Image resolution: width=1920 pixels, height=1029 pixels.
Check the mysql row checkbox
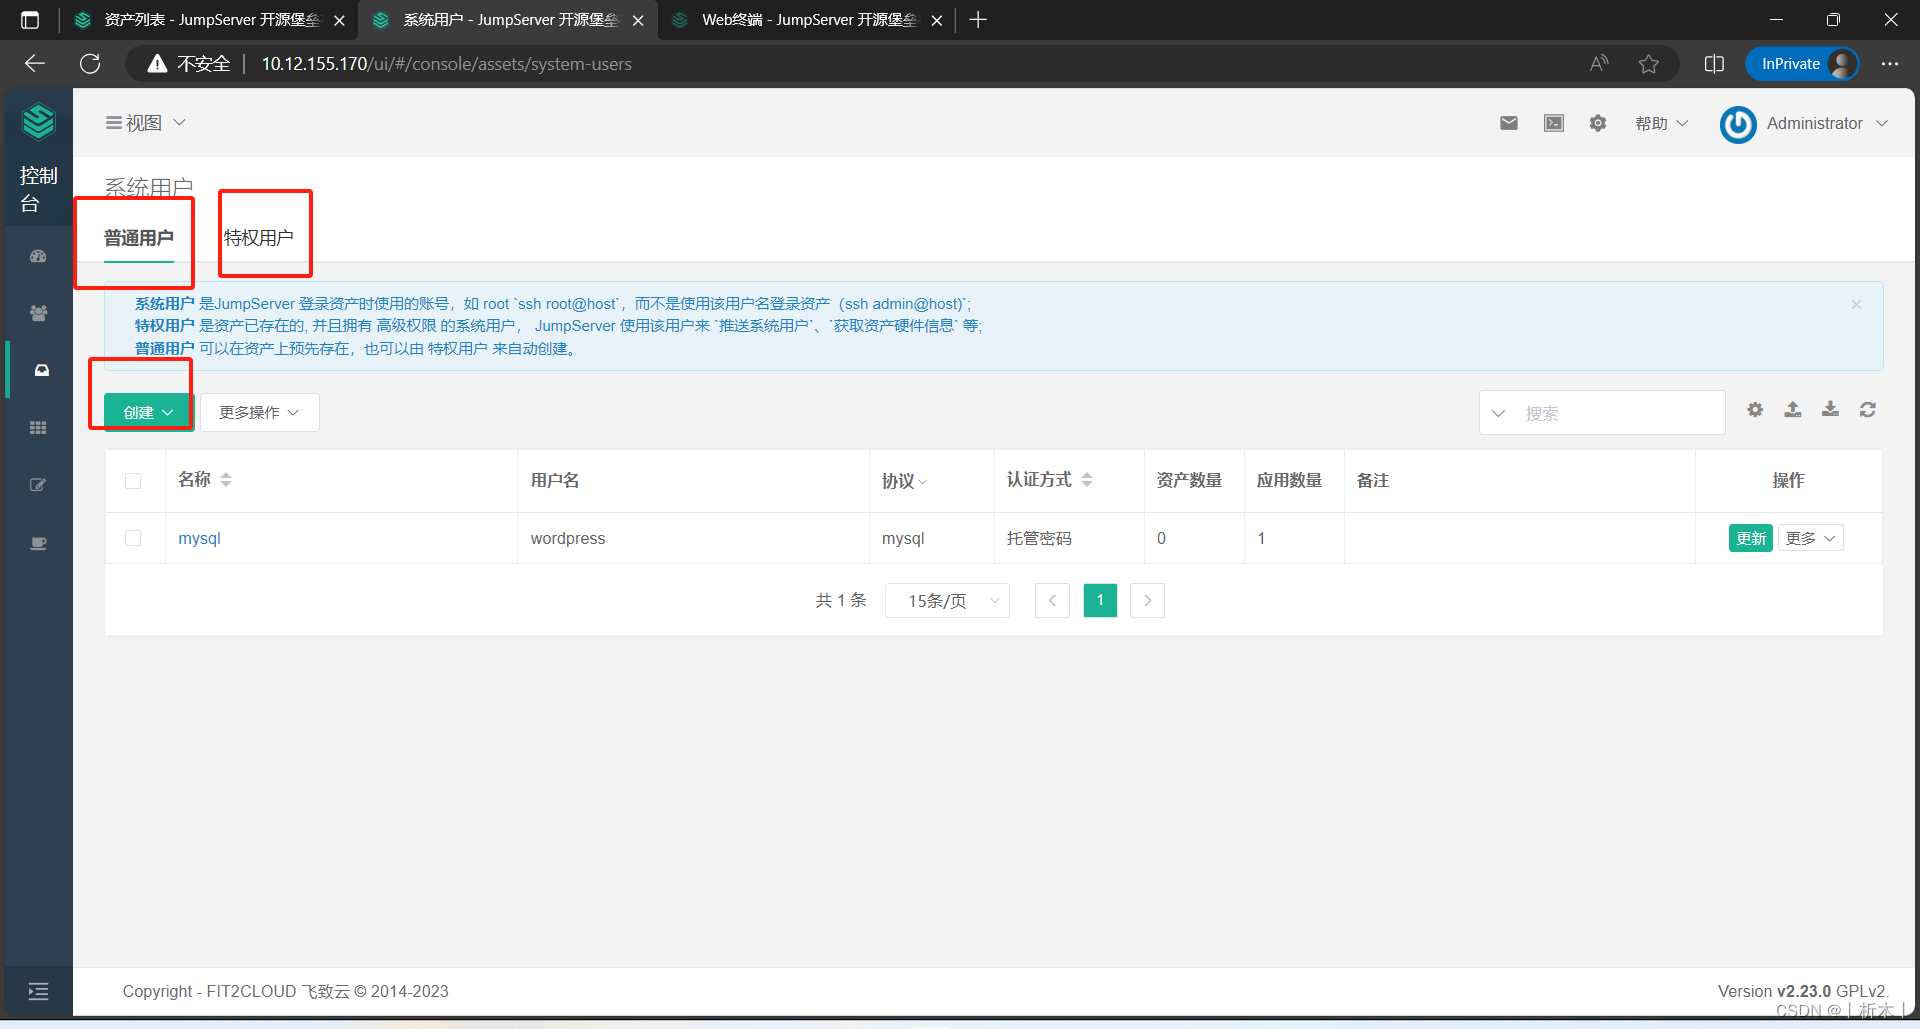[133, 538]
